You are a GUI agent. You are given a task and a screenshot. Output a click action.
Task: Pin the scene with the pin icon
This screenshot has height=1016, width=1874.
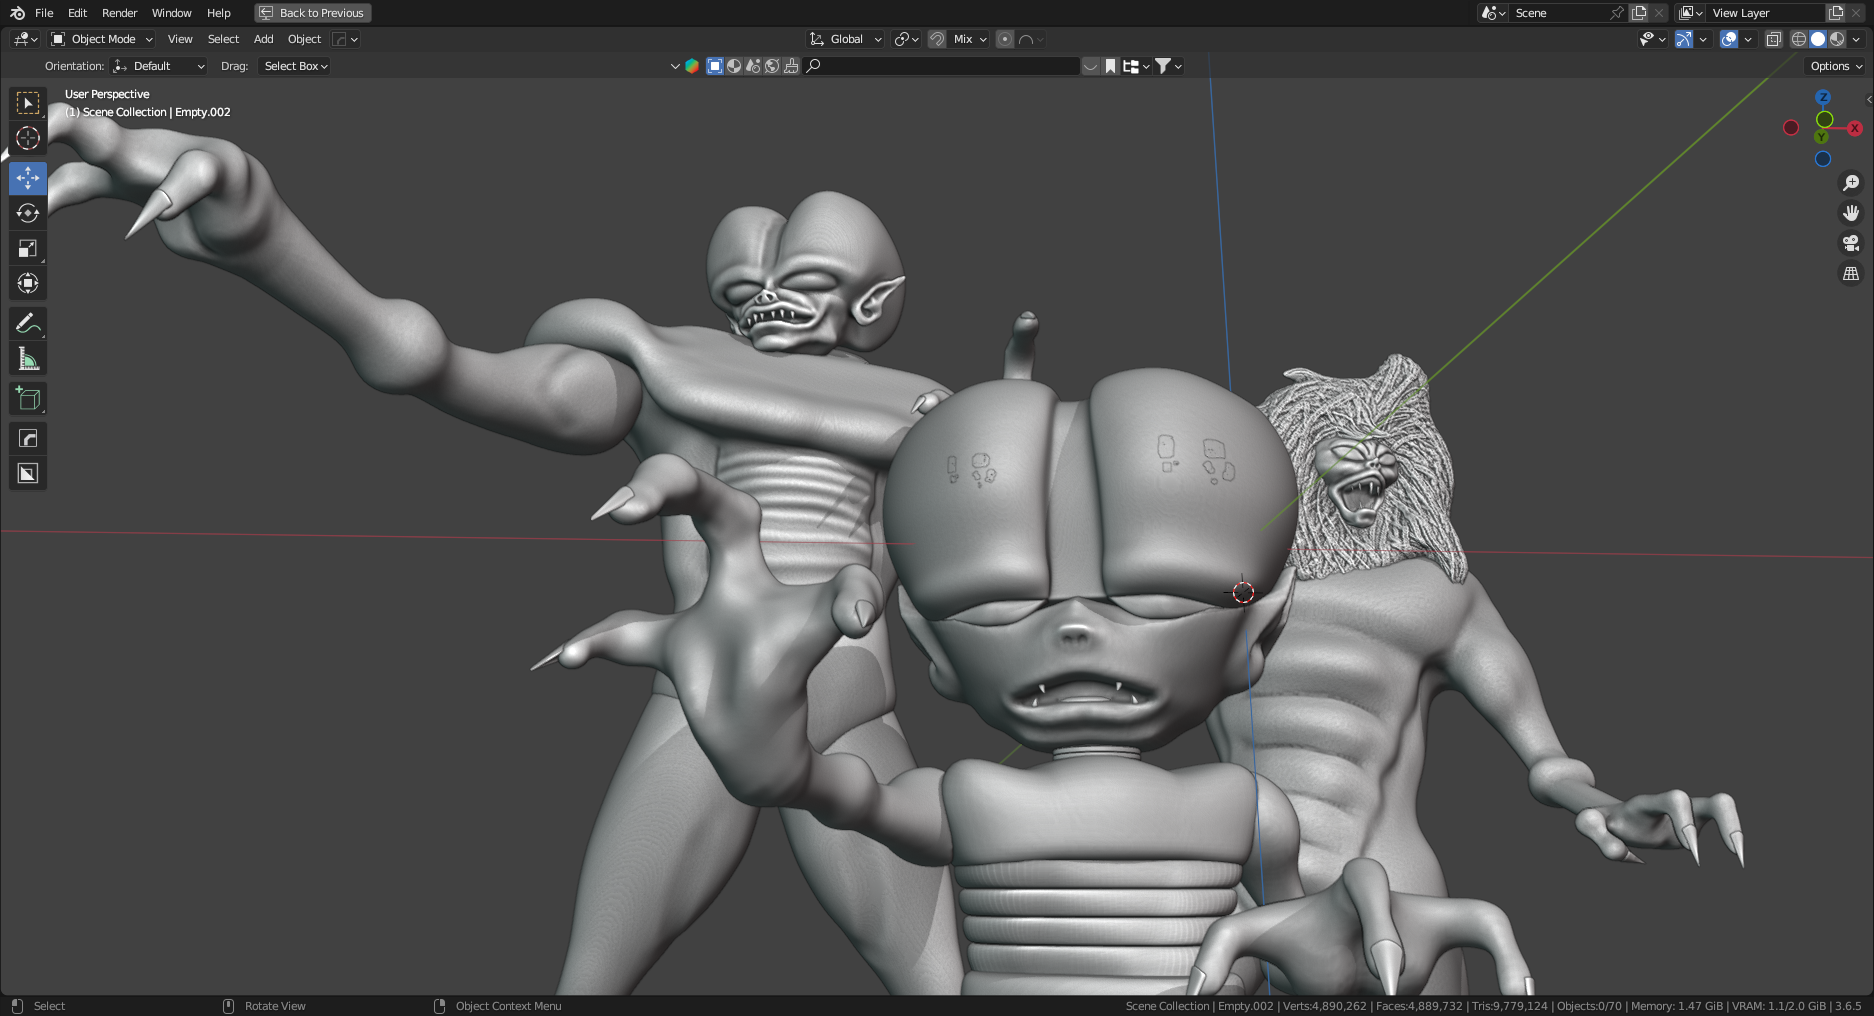(1617, 13)
